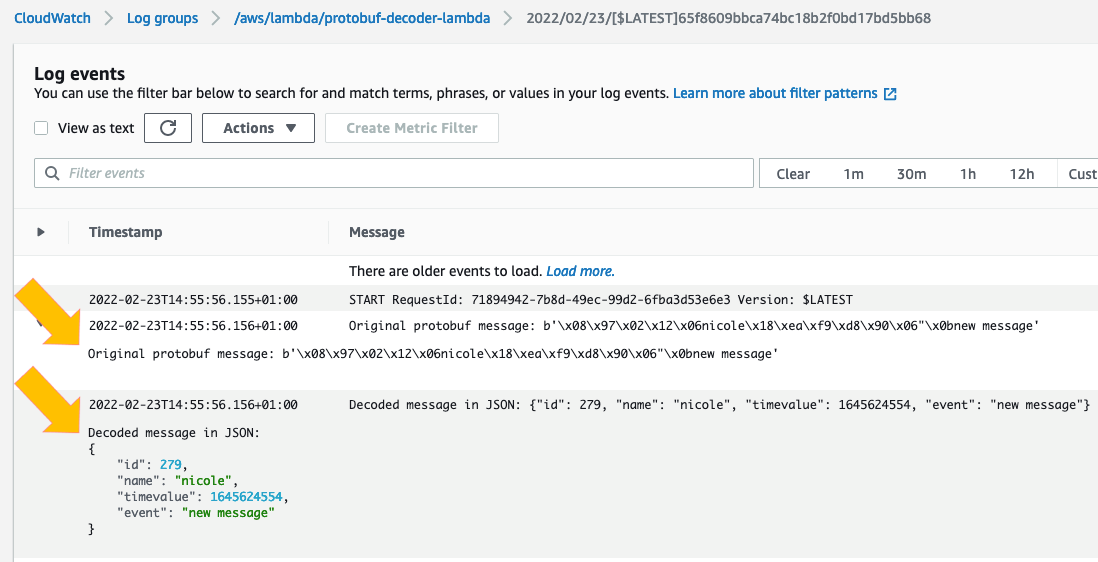The width and height of the screenshot is (1098, 562).
Task: Expand the START RequestId log row
Action: pyautogui.click(x=41, y=299)
